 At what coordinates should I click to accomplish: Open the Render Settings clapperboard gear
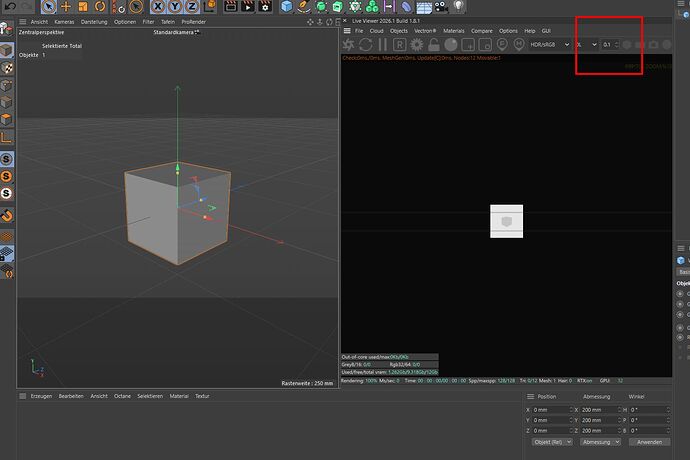point(265,6)
